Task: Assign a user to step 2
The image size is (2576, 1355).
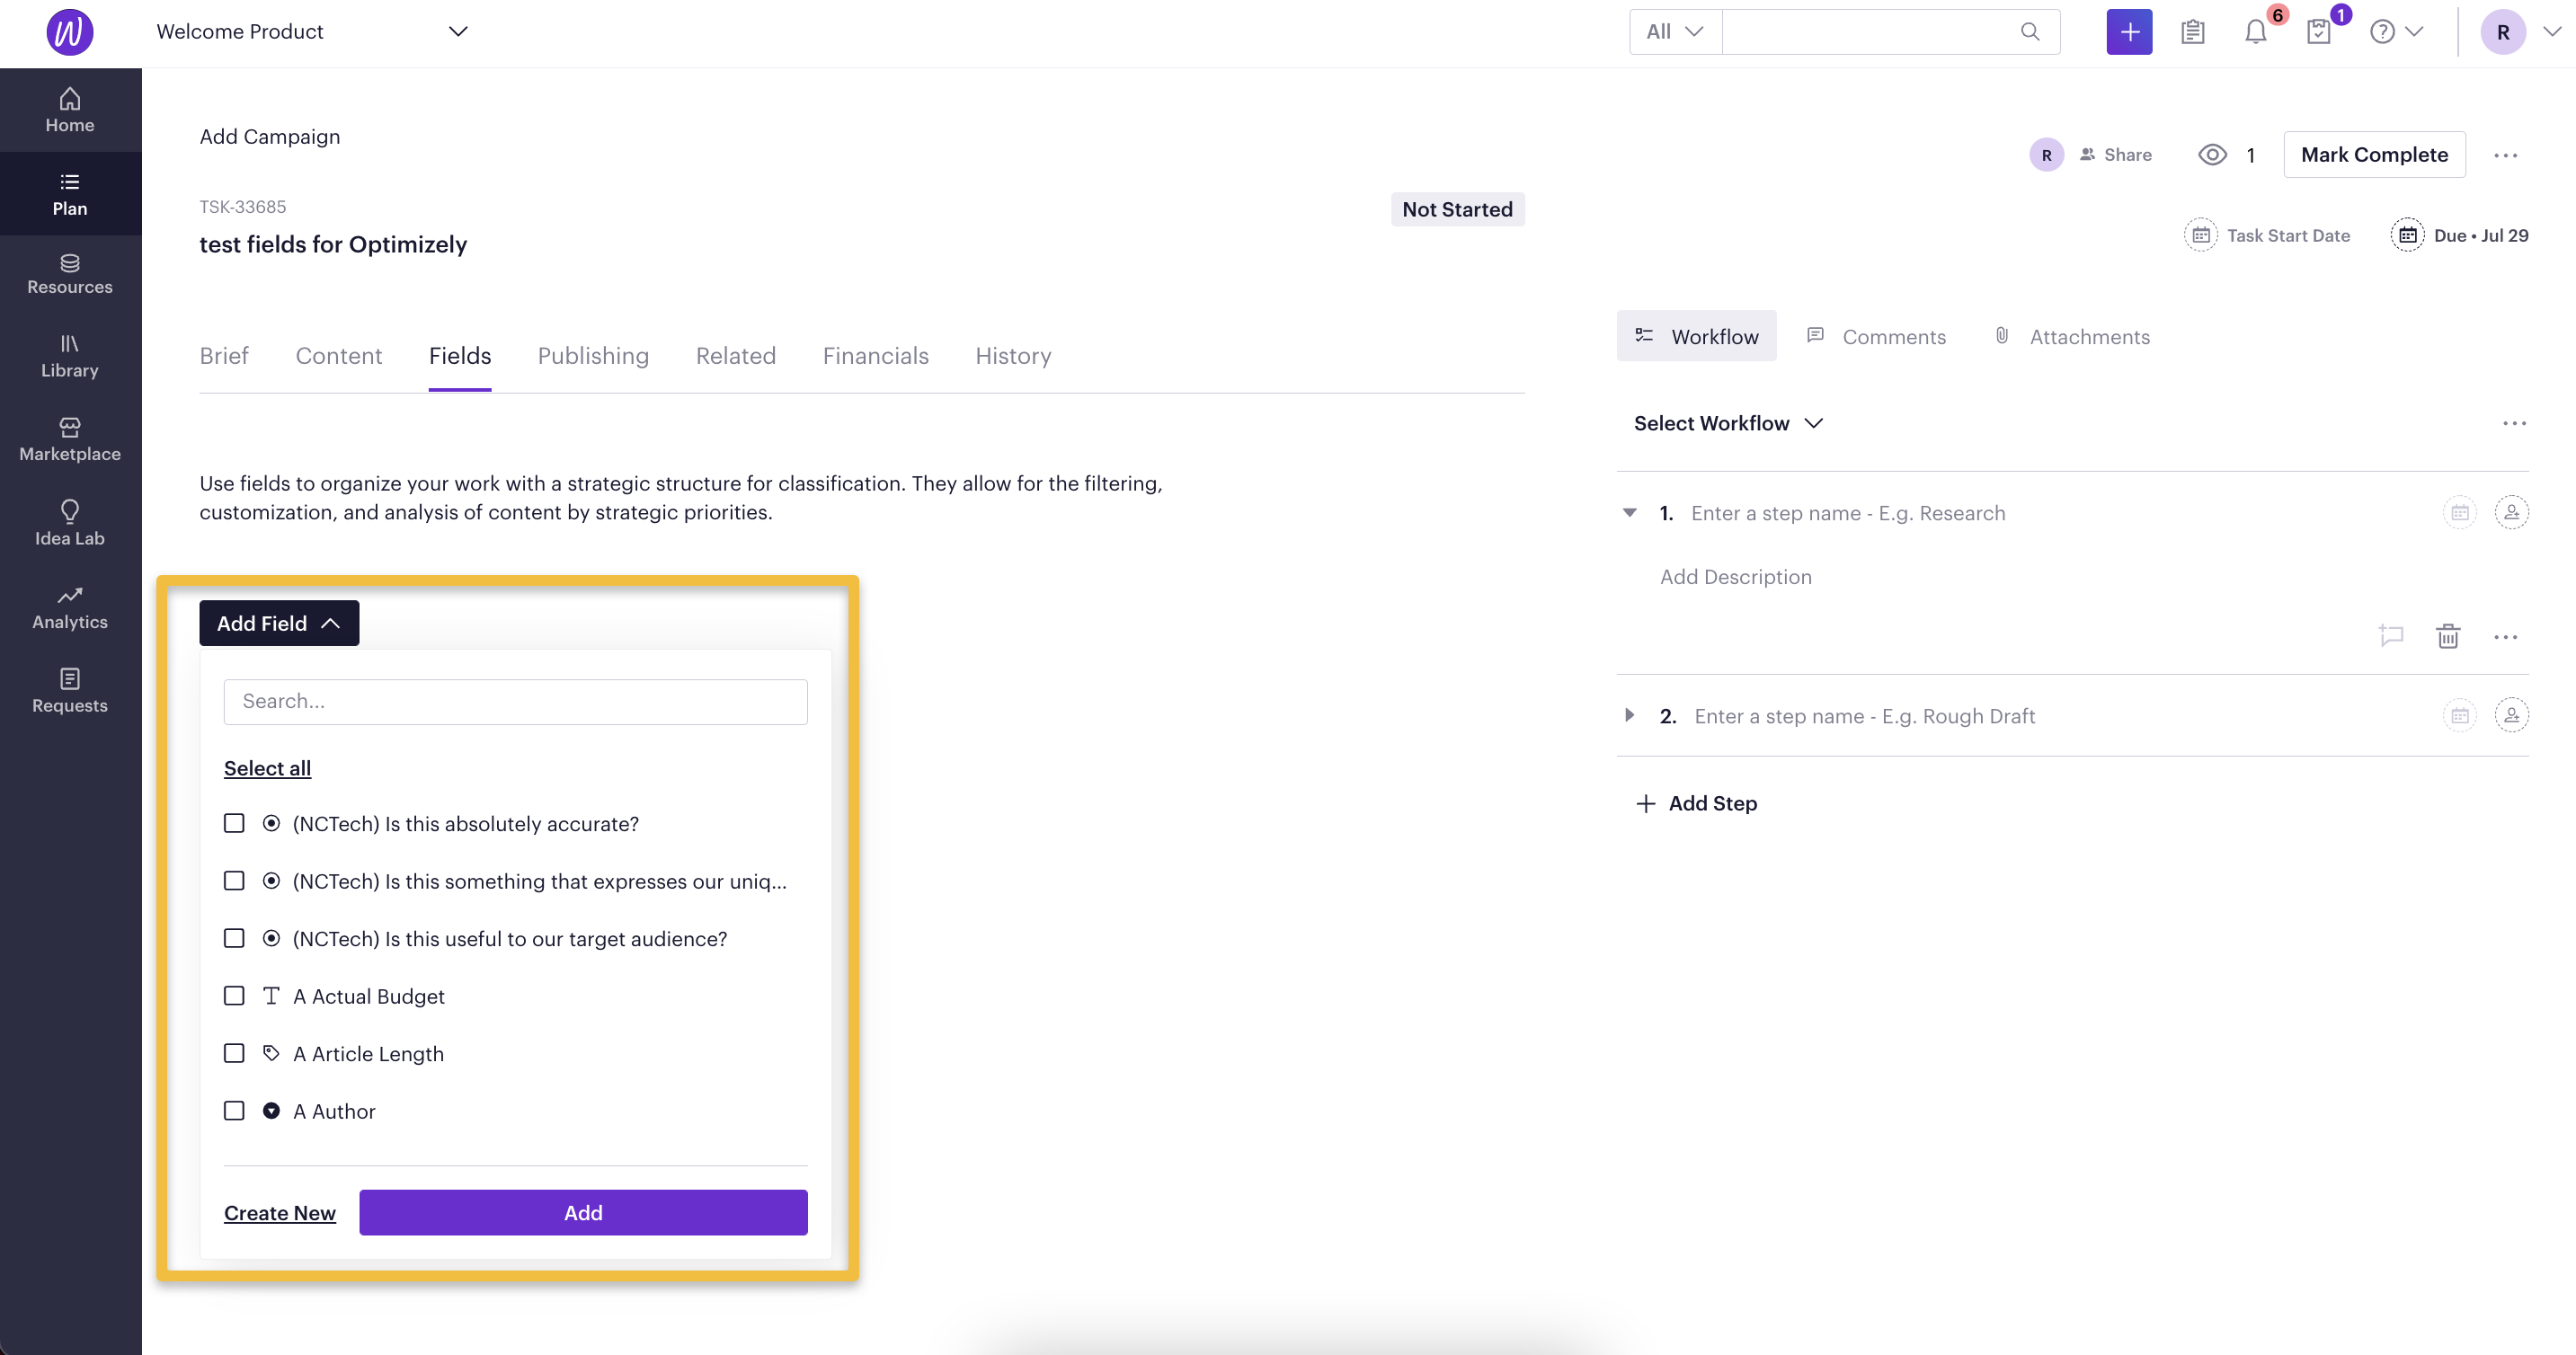Action: click(2511, 716)
